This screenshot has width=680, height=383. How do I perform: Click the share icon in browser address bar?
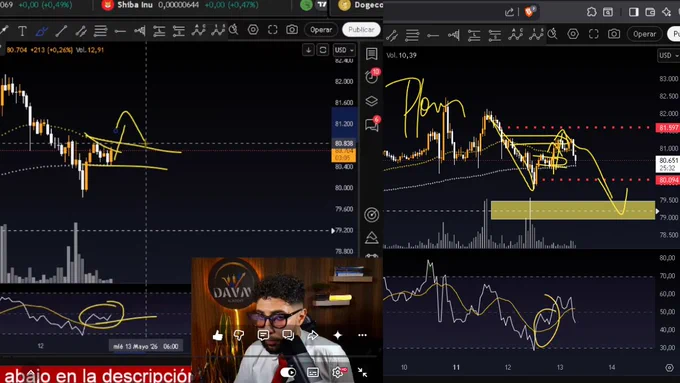tap(509, 12)
